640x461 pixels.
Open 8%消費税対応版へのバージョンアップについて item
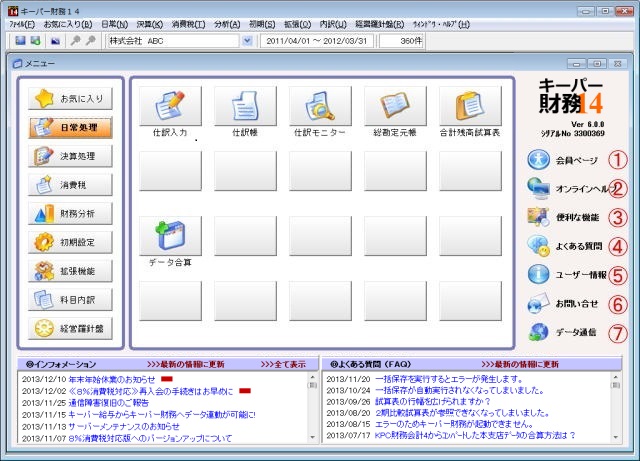tap(150, 438)
